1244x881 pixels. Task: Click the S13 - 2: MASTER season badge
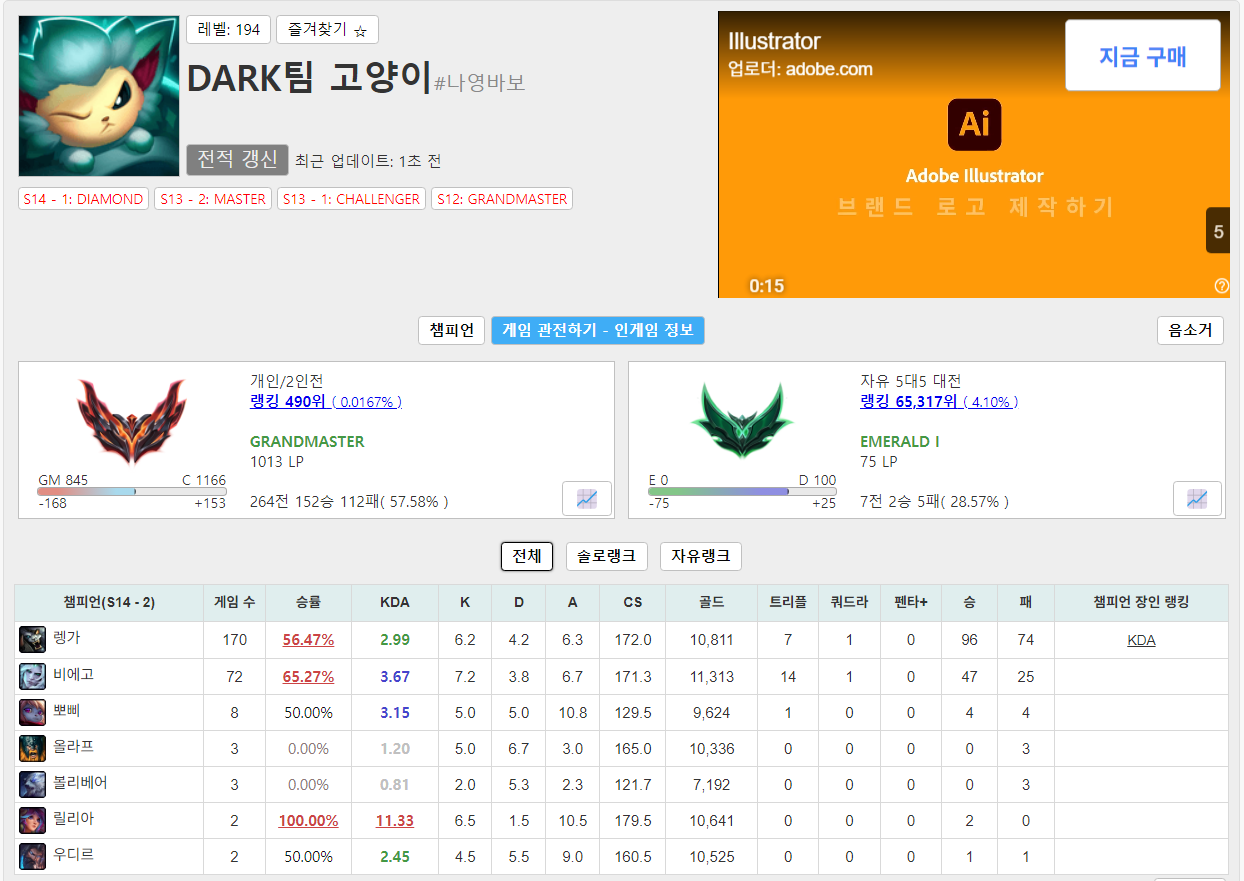pos(213,199)
